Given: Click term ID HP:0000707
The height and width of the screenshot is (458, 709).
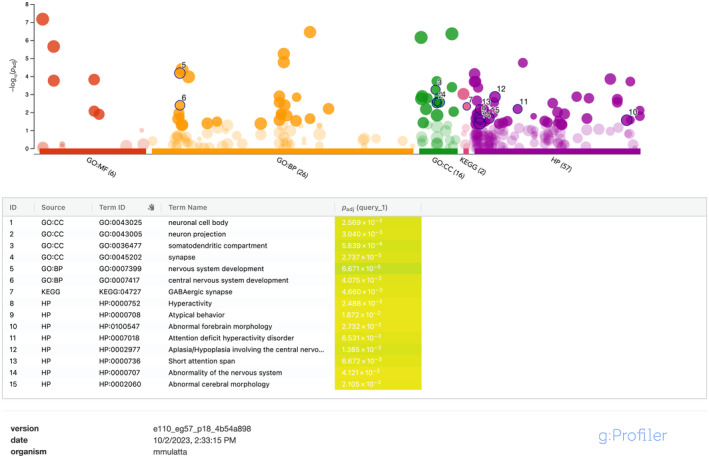Looking at the screenshot, I should (119, 373).
